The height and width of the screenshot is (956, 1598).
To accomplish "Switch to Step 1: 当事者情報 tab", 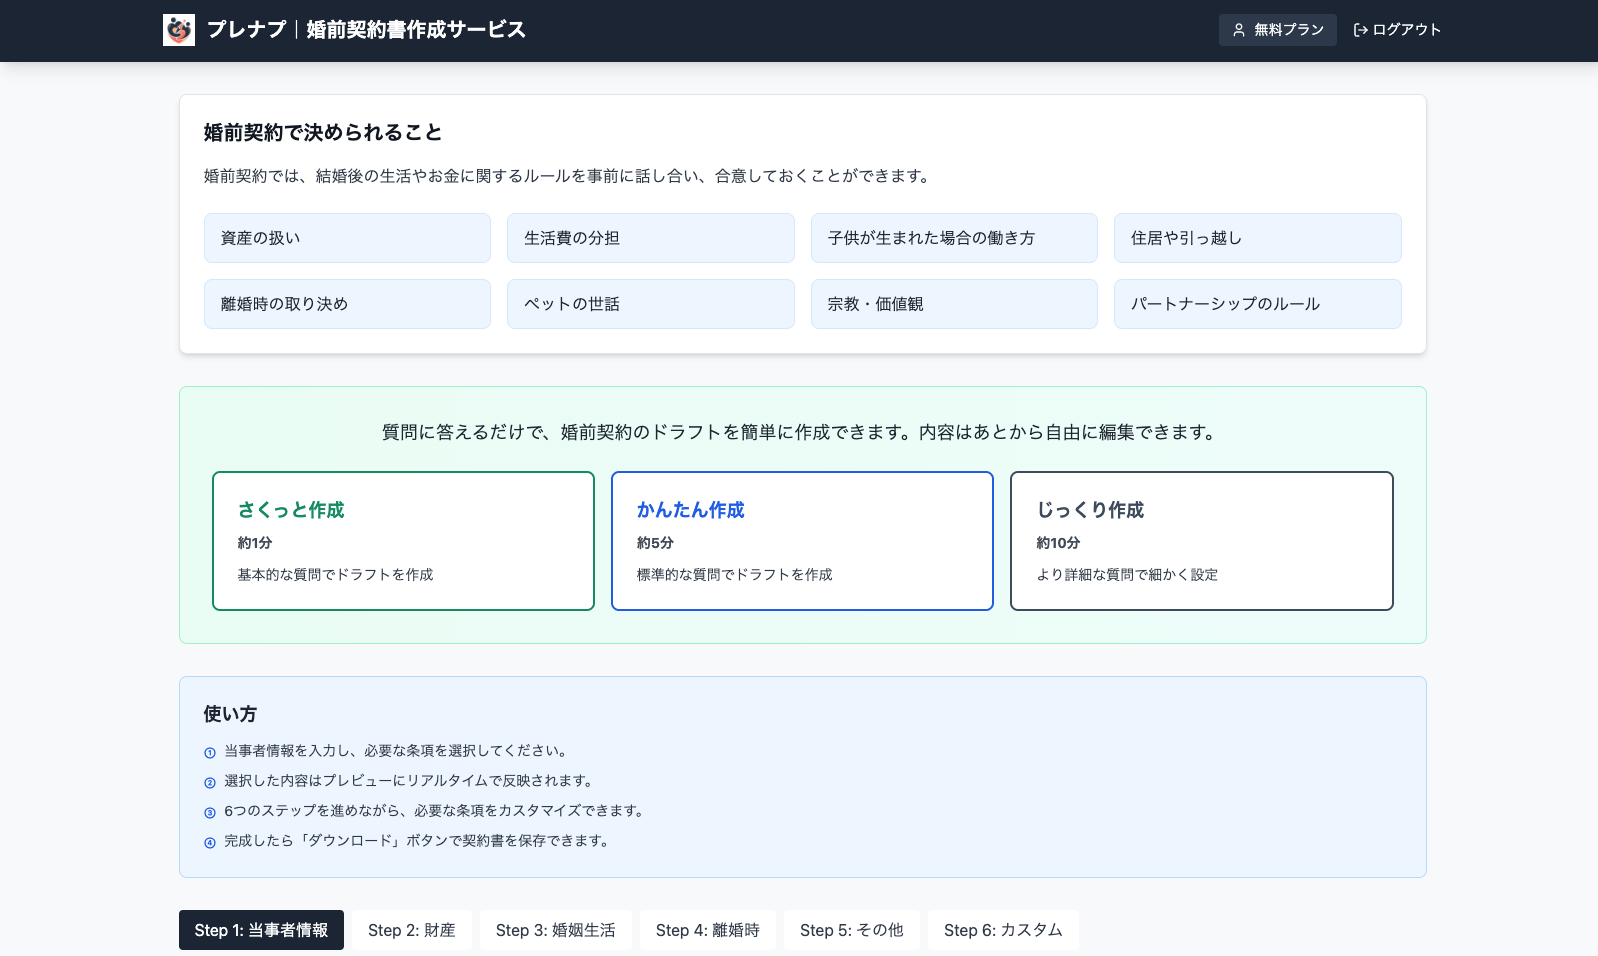I will tap(261, 930).
